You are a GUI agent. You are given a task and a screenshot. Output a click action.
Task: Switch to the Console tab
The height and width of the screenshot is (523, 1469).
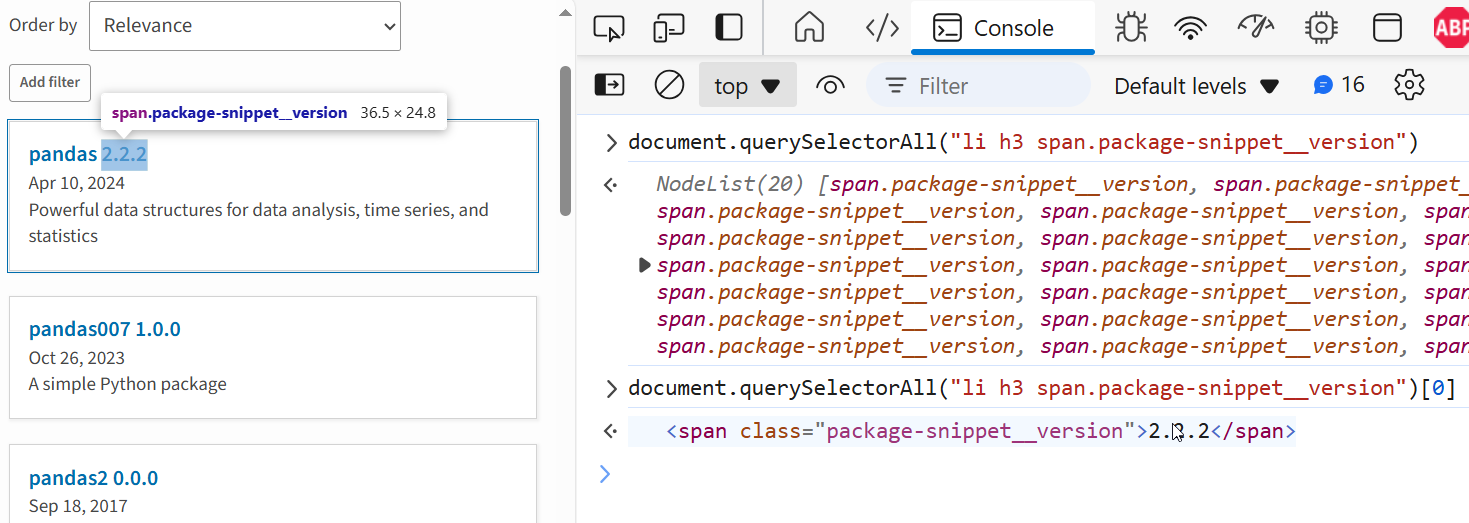[x=1002, y=28]
